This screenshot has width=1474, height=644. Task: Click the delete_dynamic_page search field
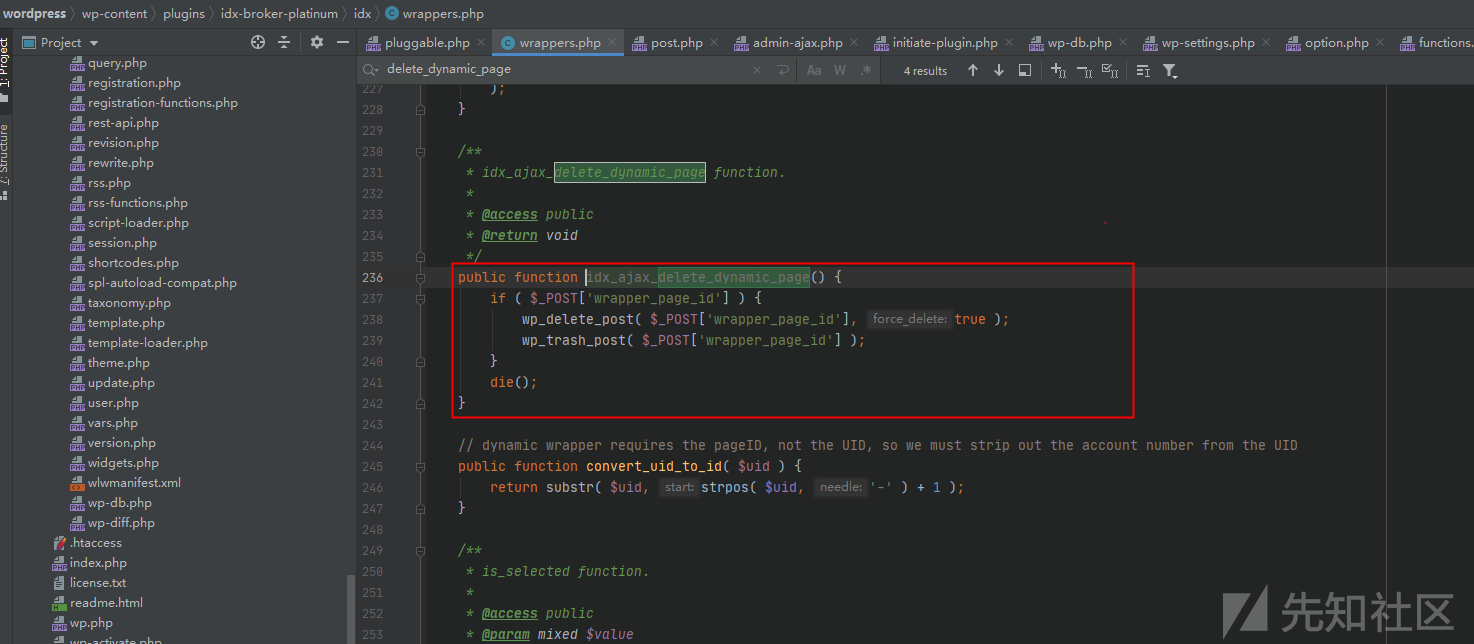pos(560,70)
